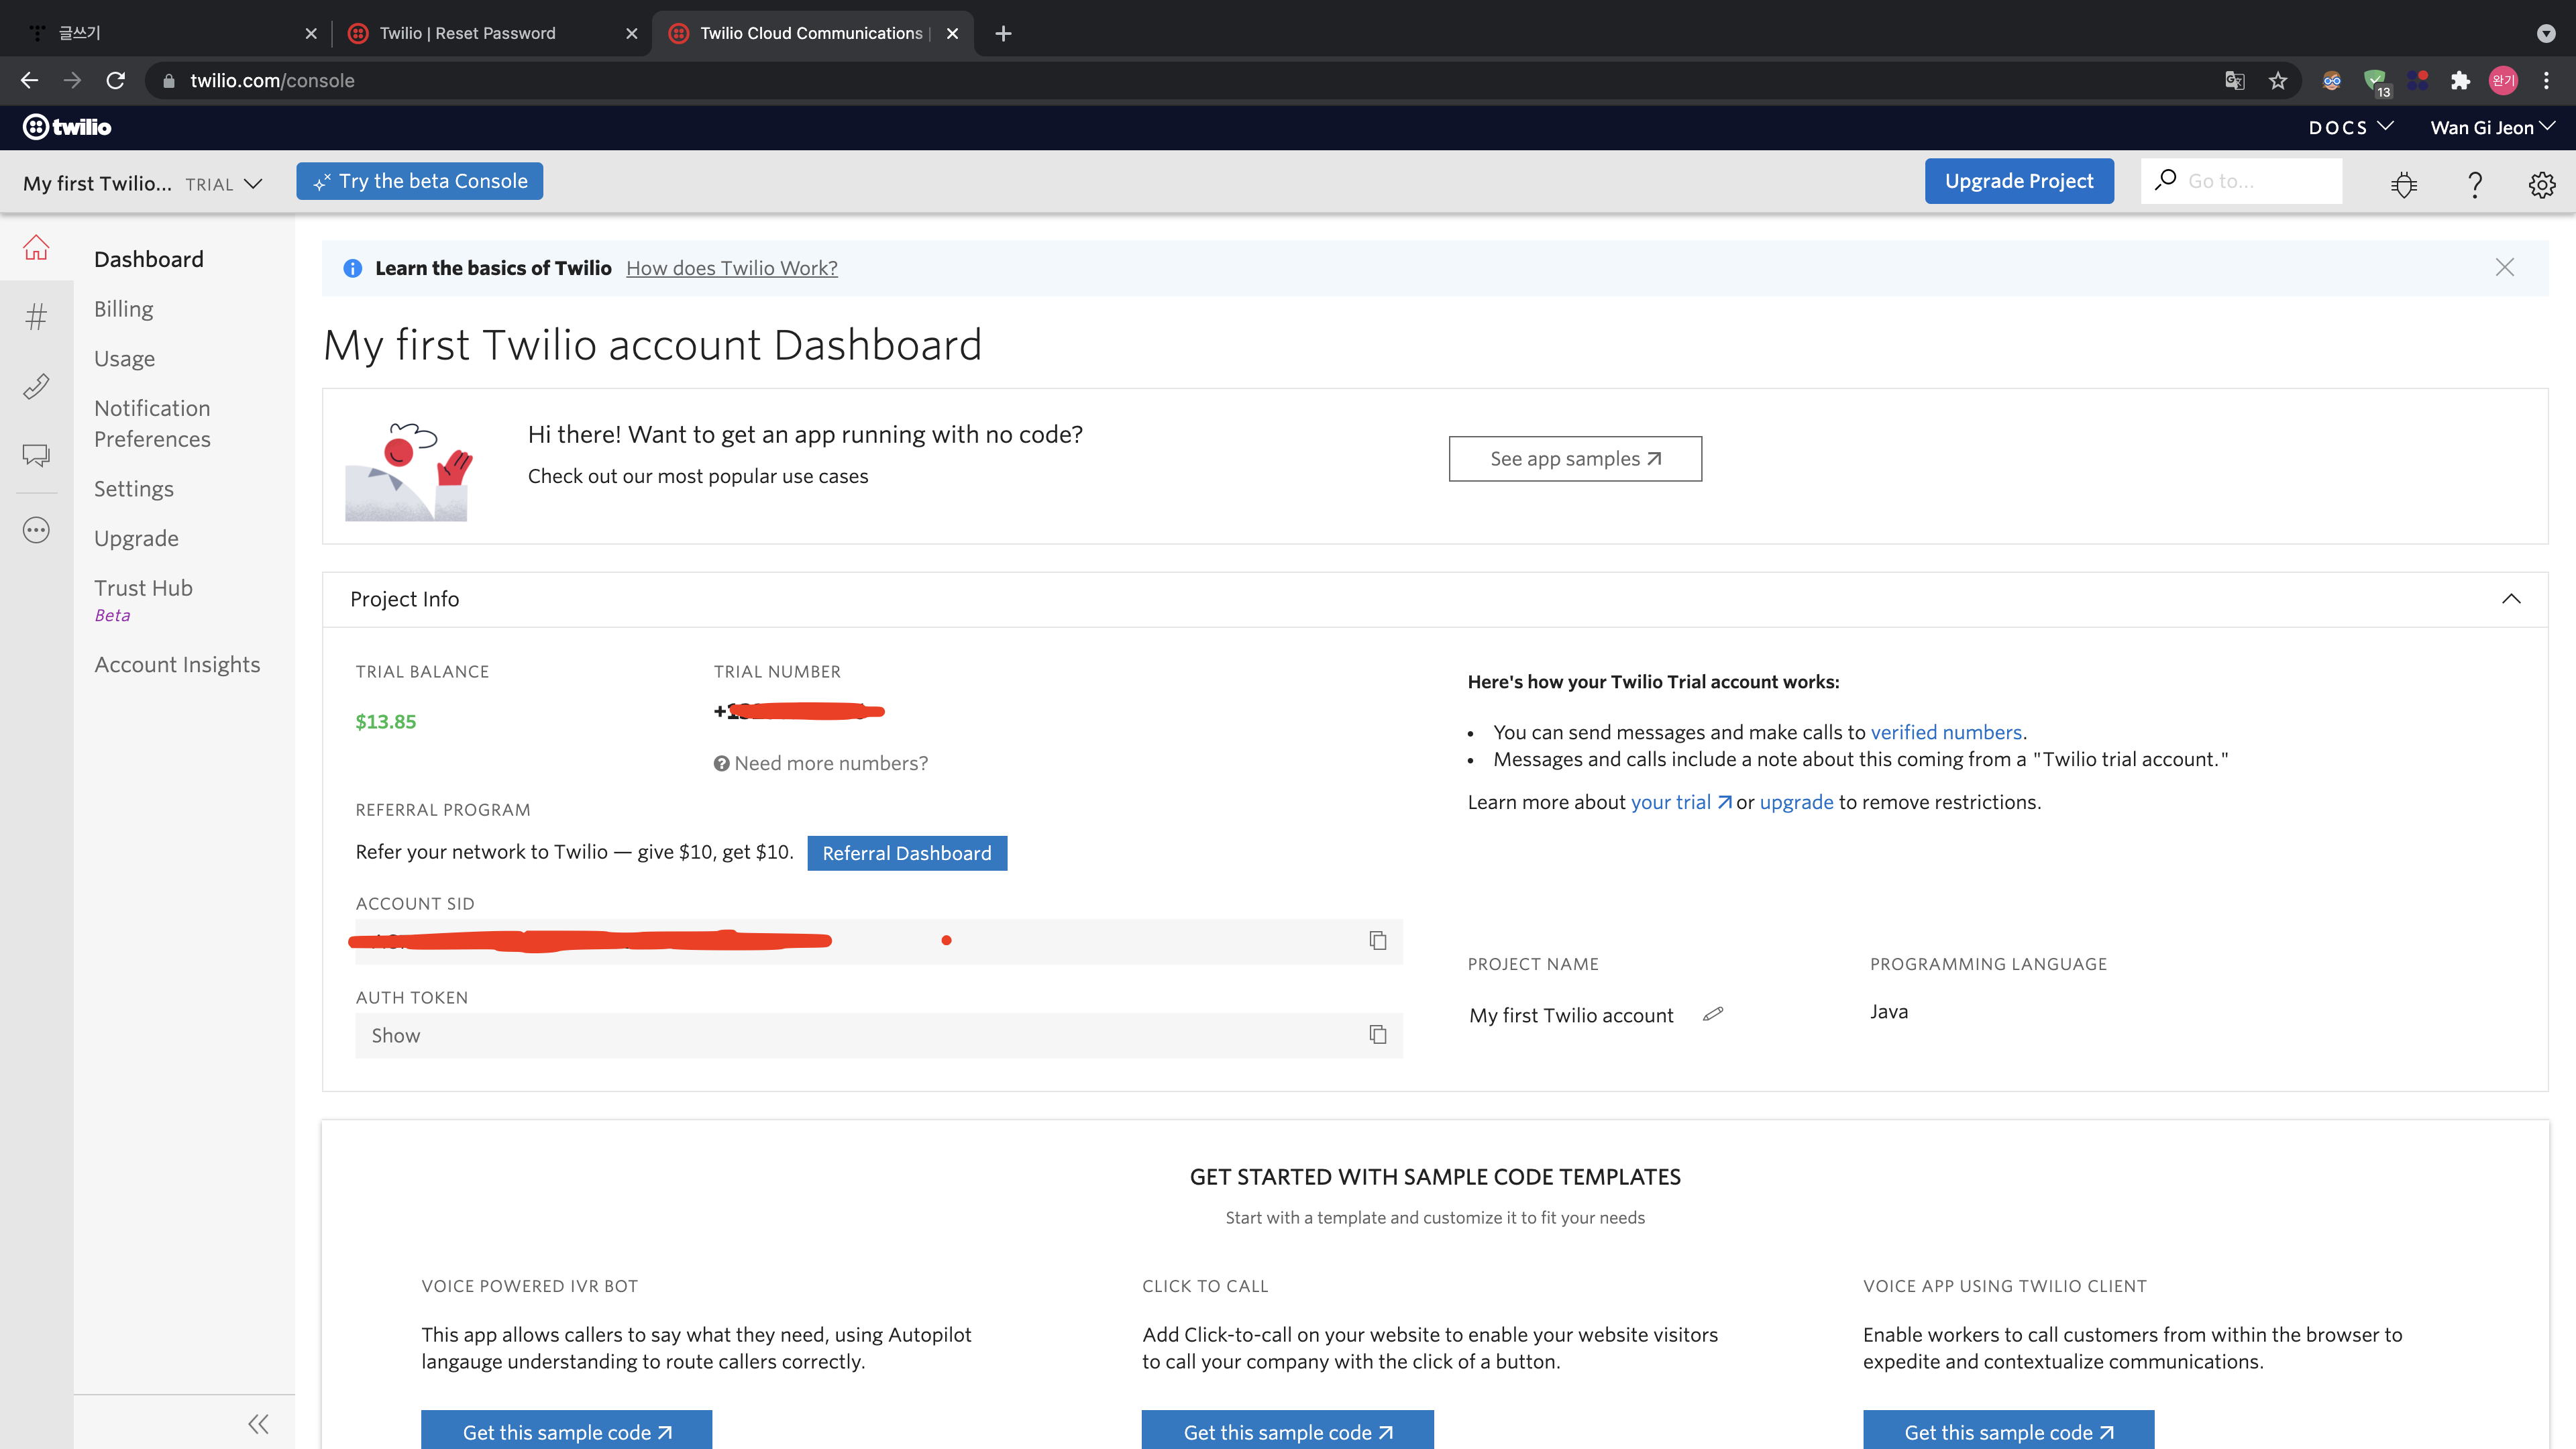Image resolution: width=2576 pixels, height=1449 pixels.
Task: Open the verified numbers link
Action: [1946, 732]
